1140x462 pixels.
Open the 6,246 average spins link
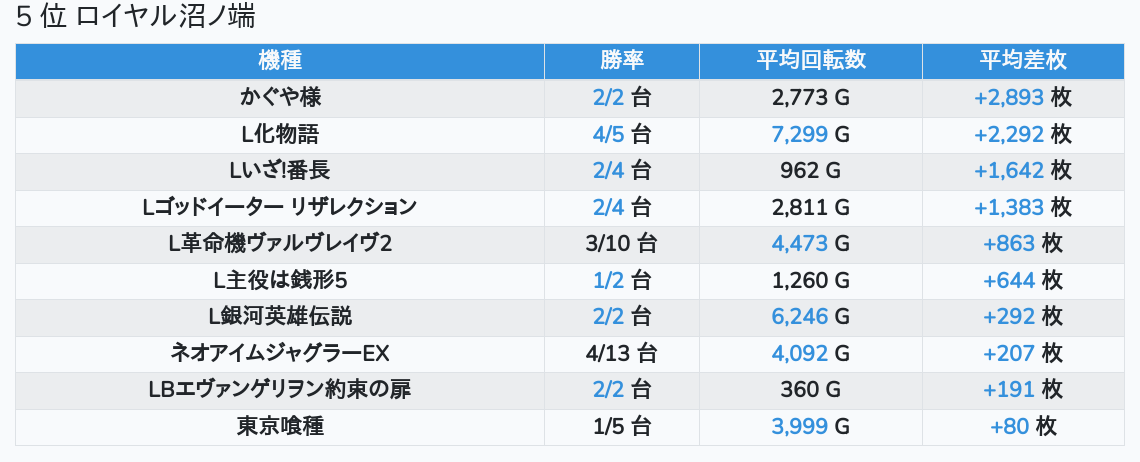[800, 317]
